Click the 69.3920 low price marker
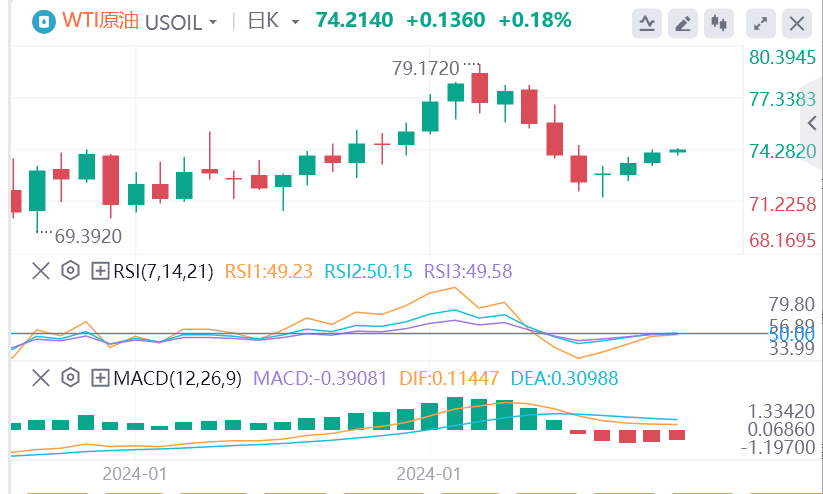Viewport: 823px width, 494px height. pos(87,237)
